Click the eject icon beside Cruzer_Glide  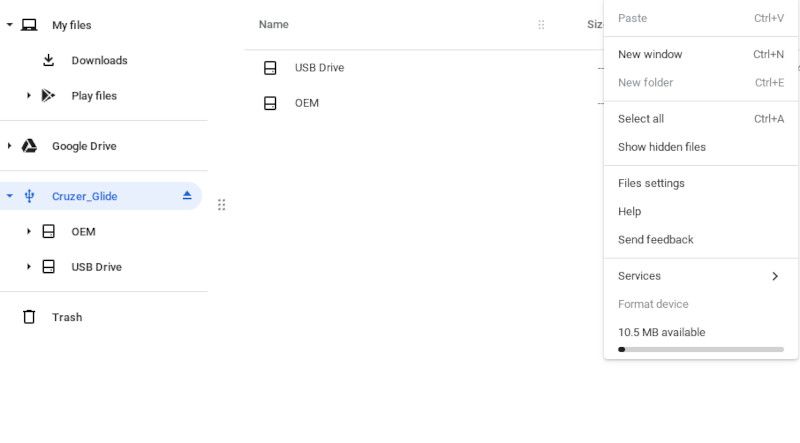point(187,196)
